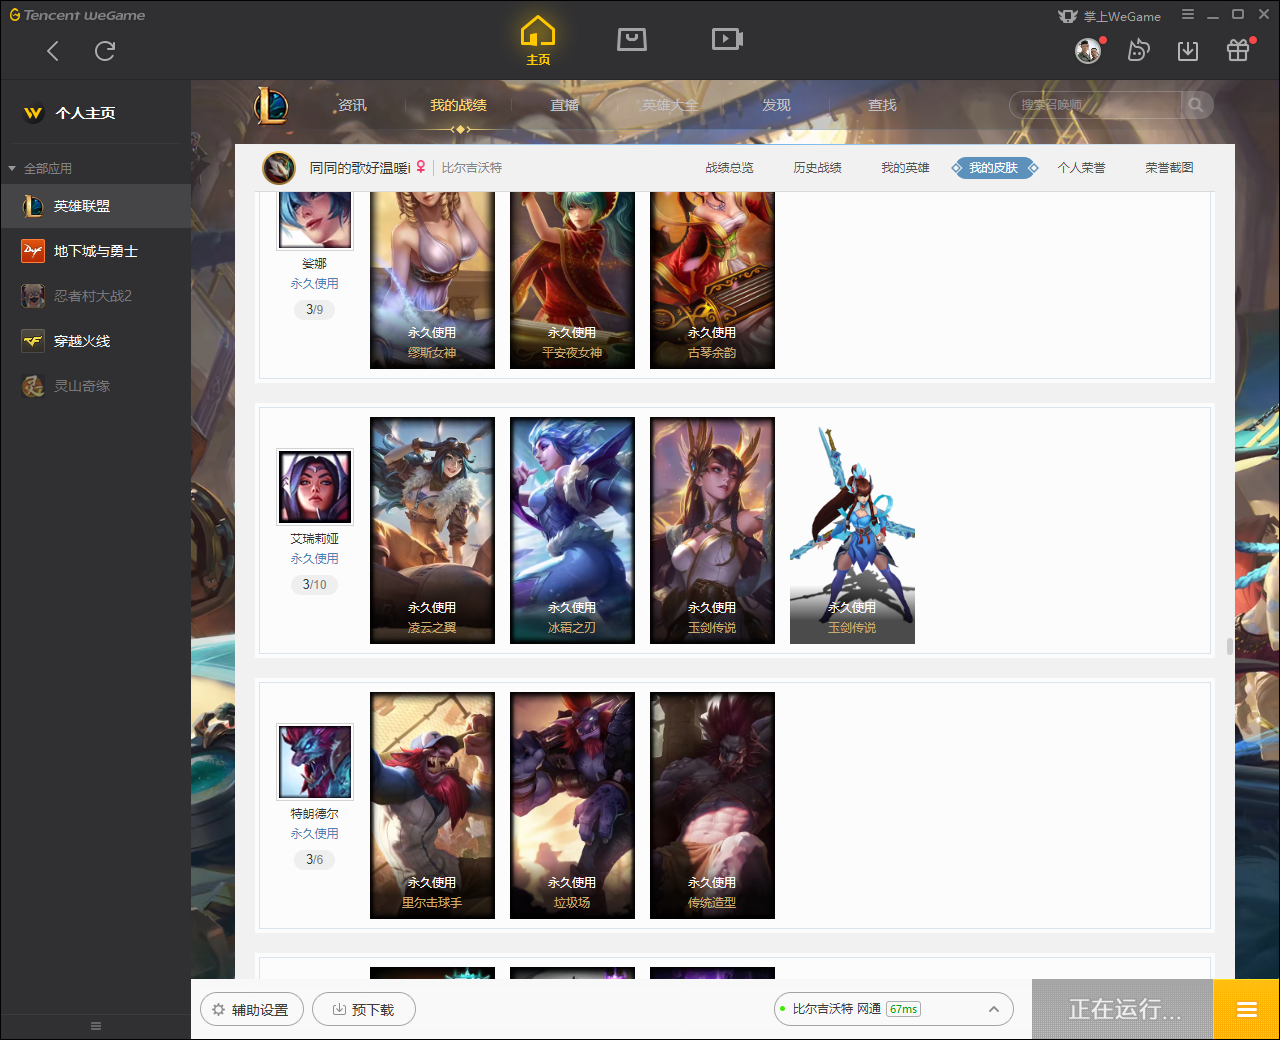Image resolution: width=1280 pixels, height=1040 pixels.
Task: Click the summoner search input field
Action: (x=1095, y=105)
